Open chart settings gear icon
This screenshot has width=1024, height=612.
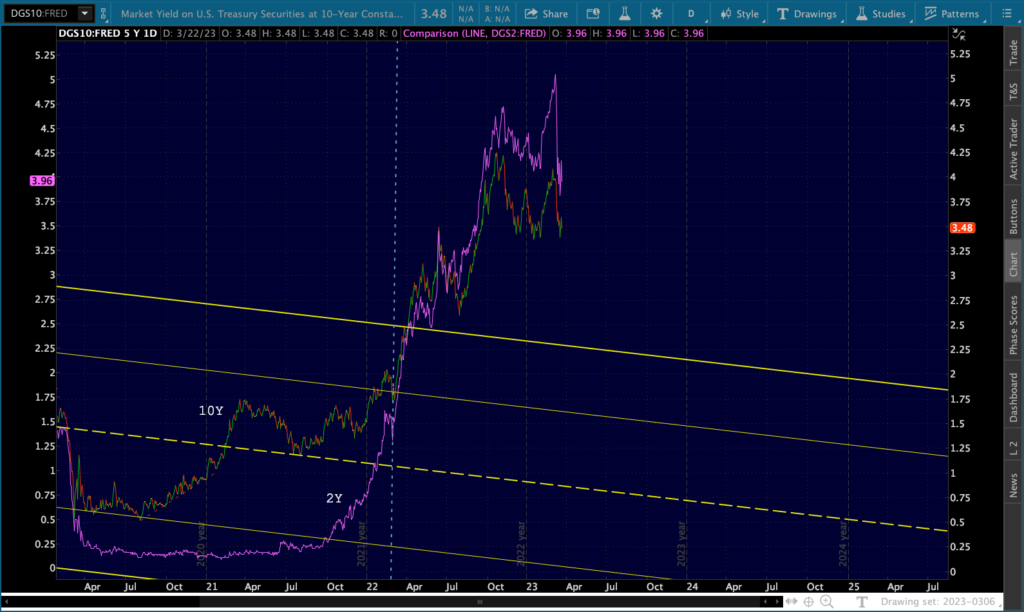656,14
